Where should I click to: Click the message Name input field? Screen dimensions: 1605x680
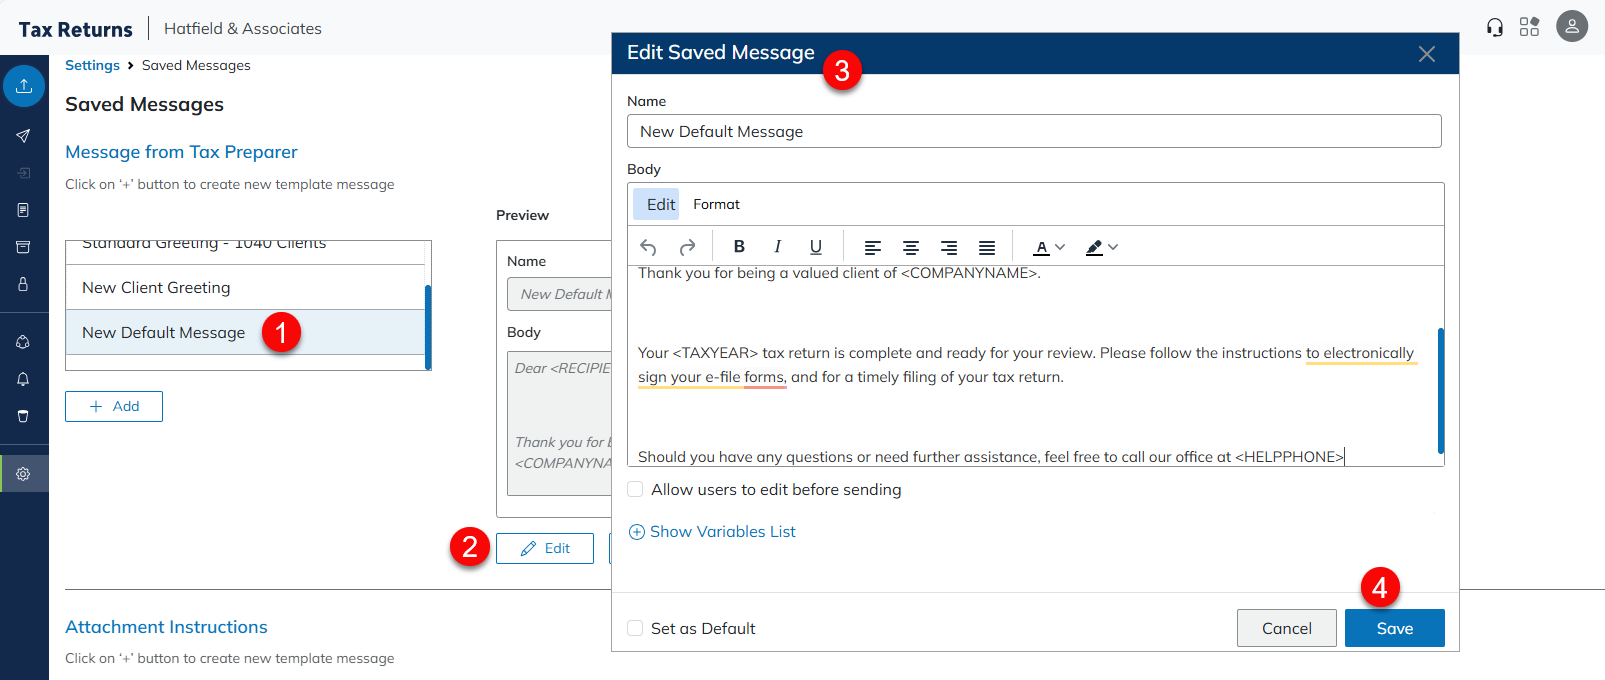tap(1034, 131)
